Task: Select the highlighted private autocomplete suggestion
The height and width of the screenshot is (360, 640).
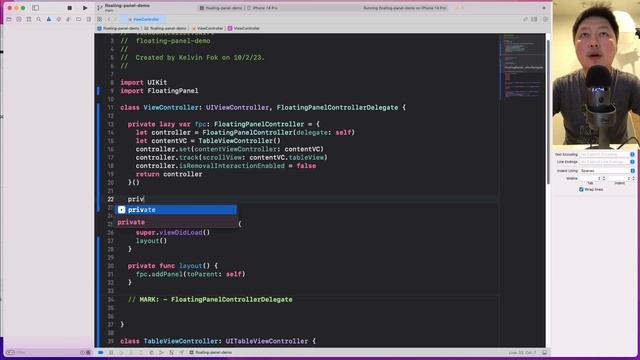Action: 176,209
